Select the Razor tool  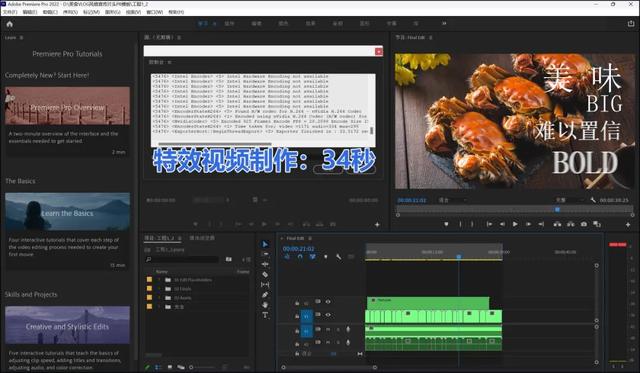(265, 275)
